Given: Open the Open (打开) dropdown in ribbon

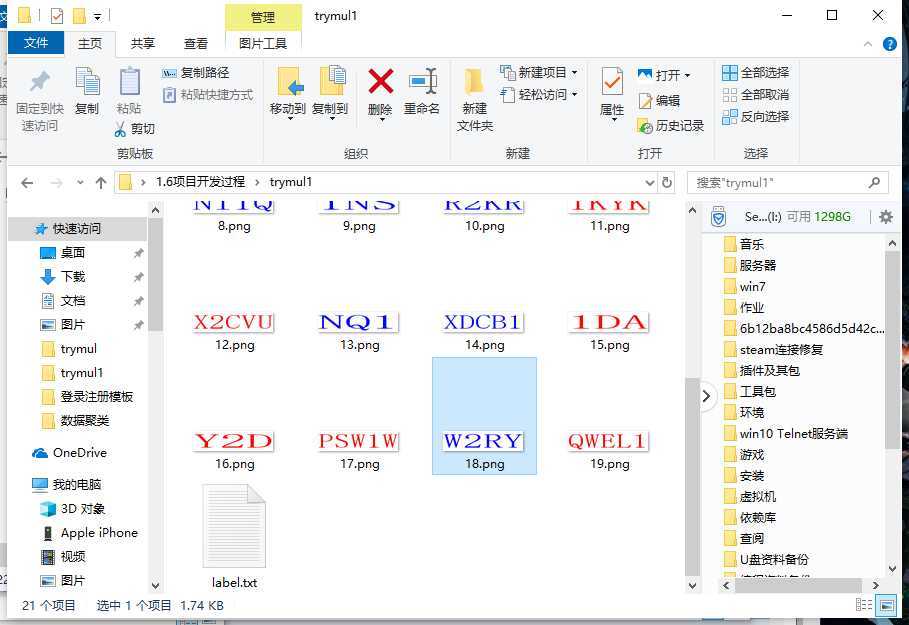Looking at the screenshot, I should 664,75.
